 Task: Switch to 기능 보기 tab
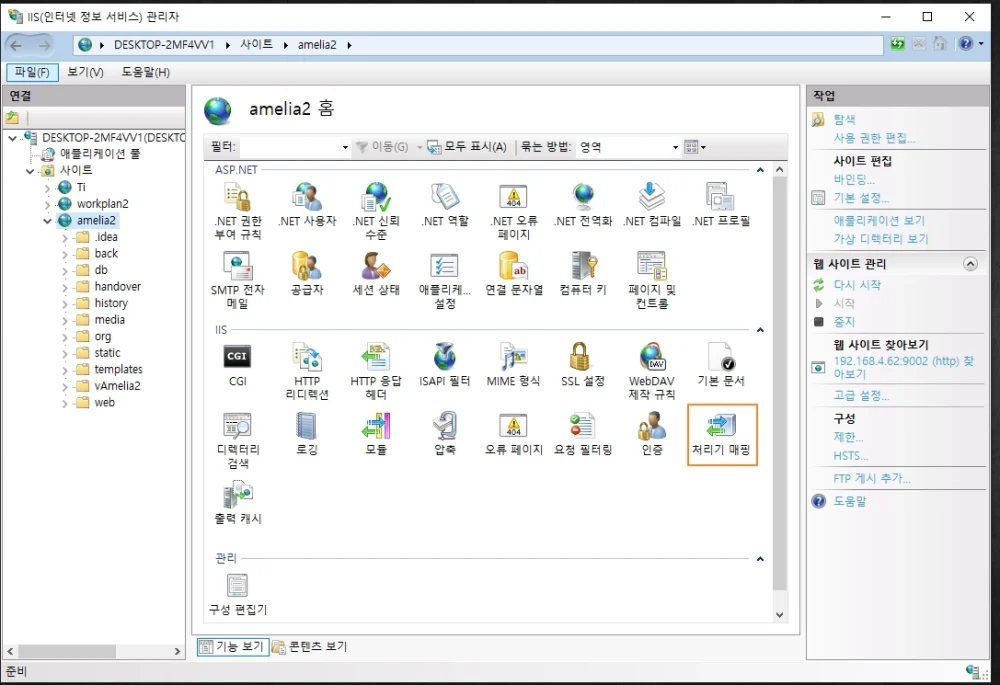click(x=232, y=647)
